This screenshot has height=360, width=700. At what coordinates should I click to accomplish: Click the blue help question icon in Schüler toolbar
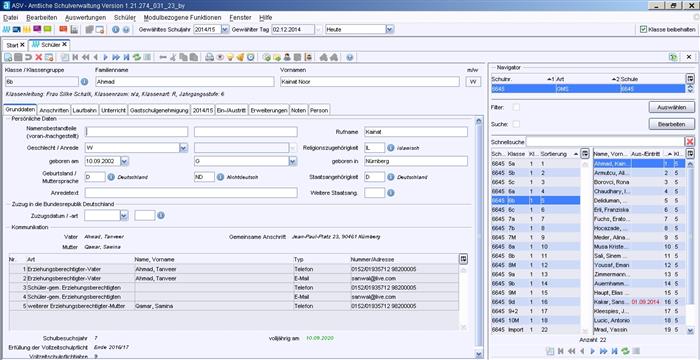350,57
